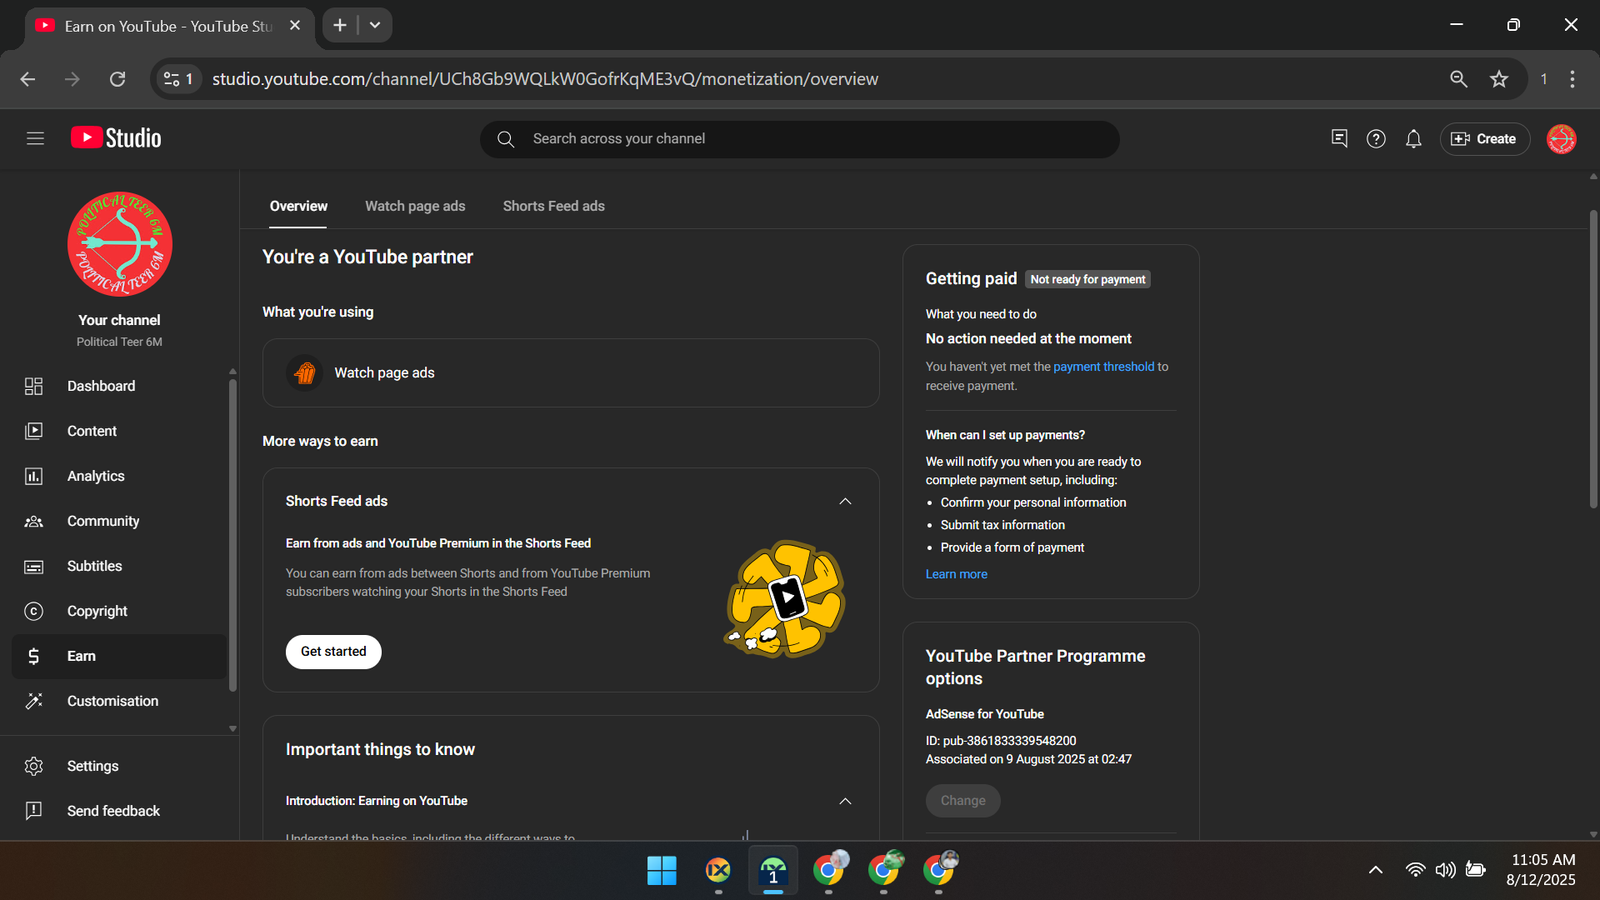Open the Windows Start menu
Image resolution: width=1600 pixels, height=900 pixels.
click(x=661, y=870)
